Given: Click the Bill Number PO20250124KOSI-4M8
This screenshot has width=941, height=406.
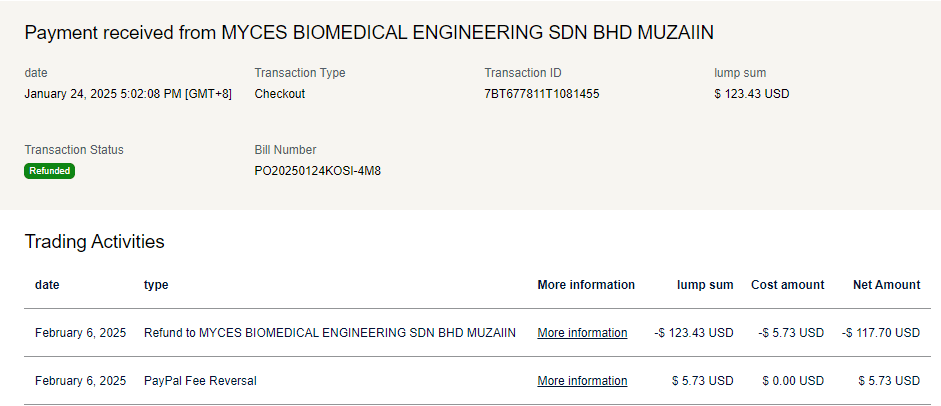Looking at the screenshot, I should pyautogui.click(x=317, y=171).
